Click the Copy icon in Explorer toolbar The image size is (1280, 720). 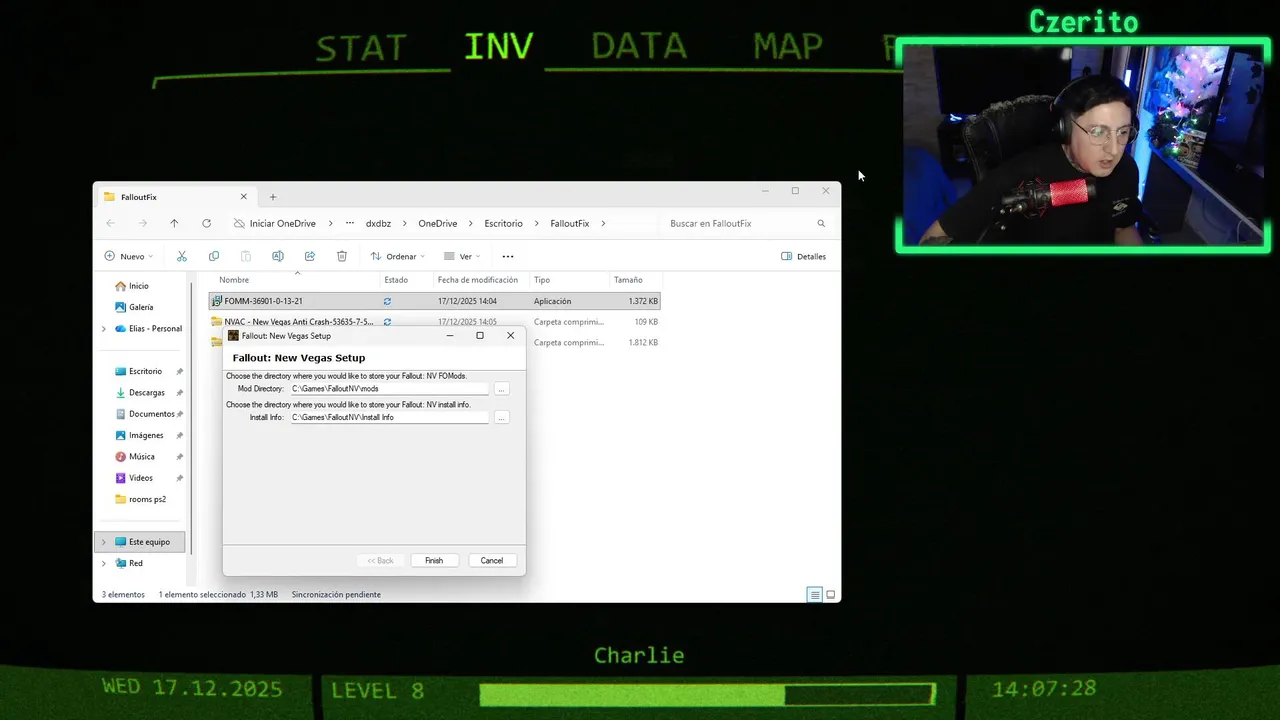(214, 256)
